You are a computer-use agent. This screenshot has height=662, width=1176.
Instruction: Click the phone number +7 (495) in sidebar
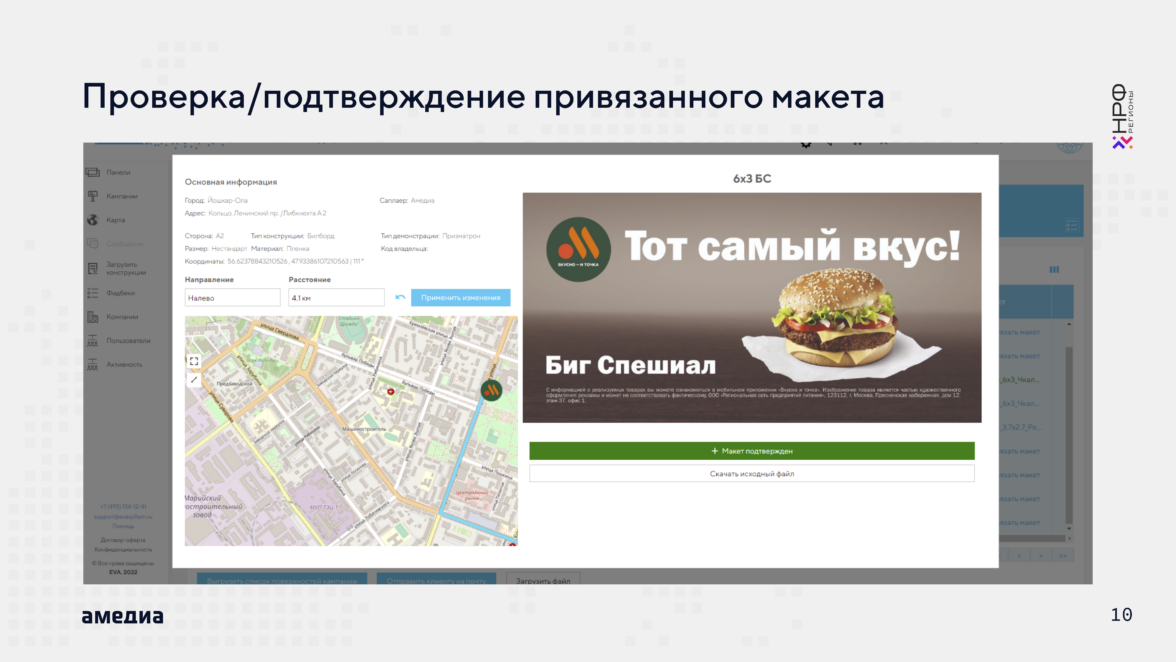123,507
